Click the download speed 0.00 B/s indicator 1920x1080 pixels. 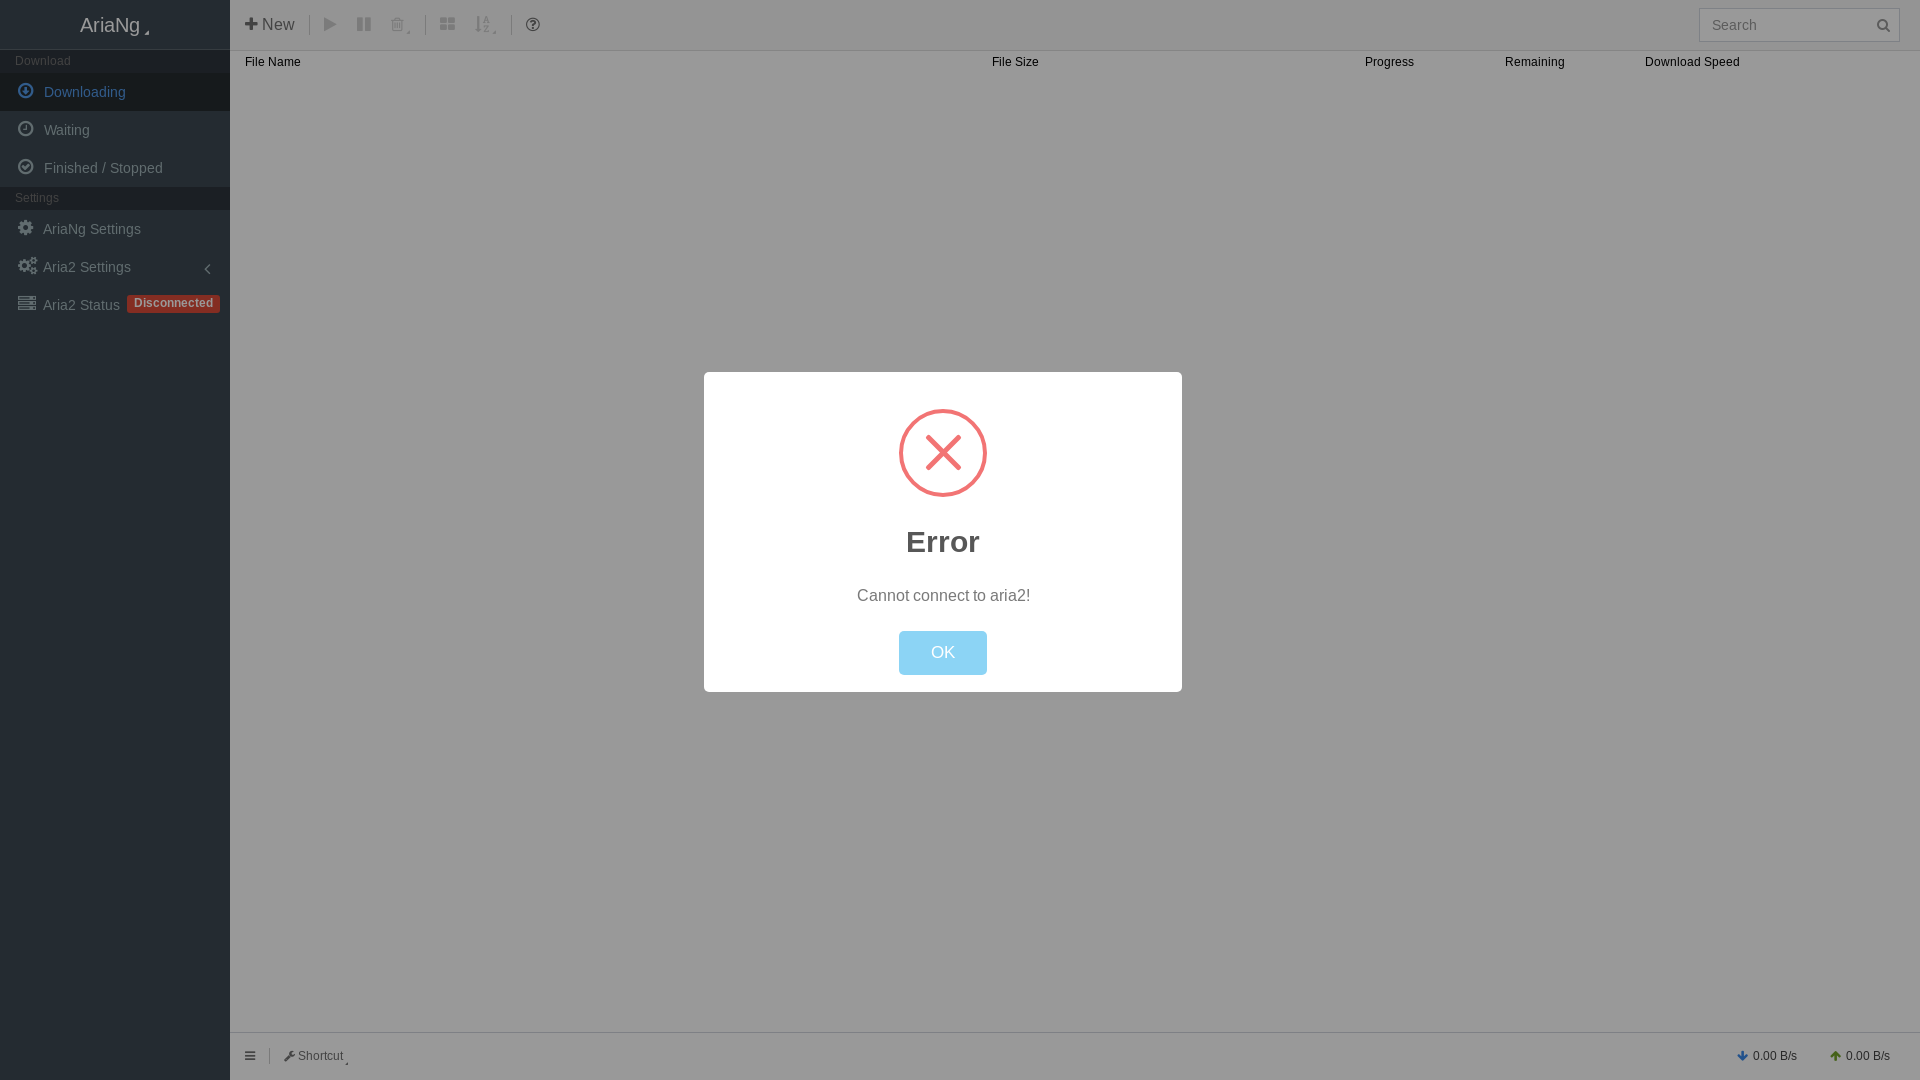tap(1767, 1056)
